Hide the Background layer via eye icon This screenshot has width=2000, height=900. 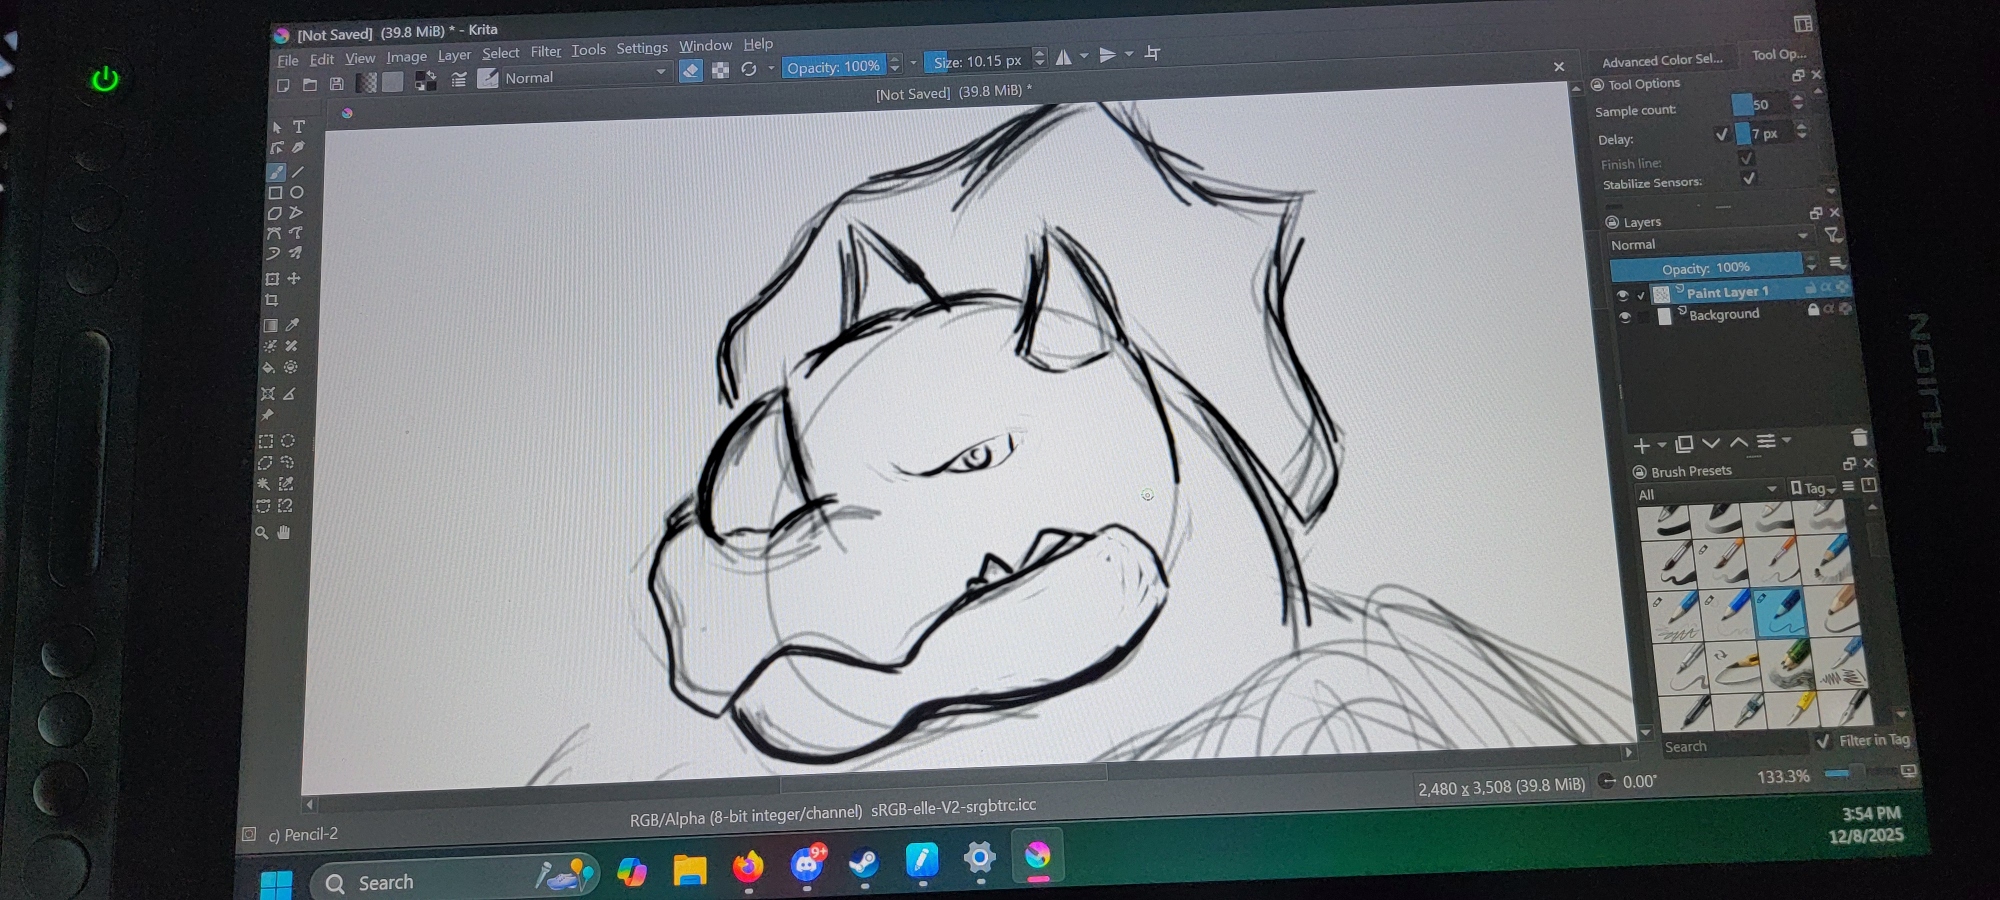point(1625,317)
